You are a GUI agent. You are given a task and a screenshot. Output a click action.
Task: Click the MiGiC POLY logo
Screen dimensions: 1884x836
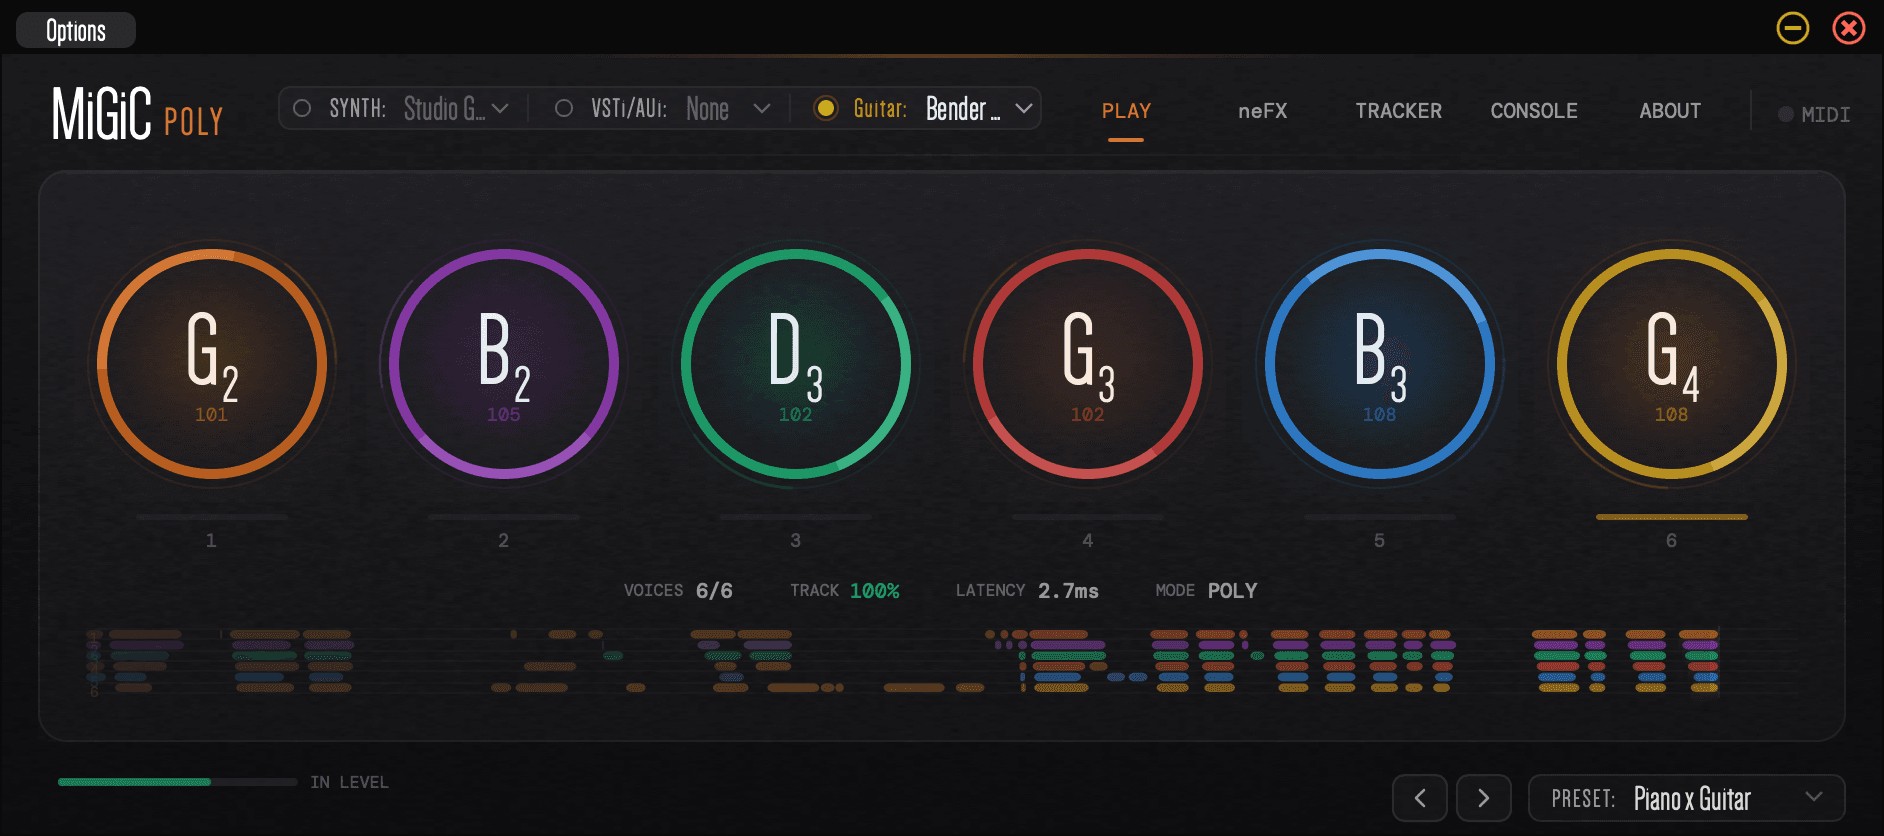coord(137,114)
